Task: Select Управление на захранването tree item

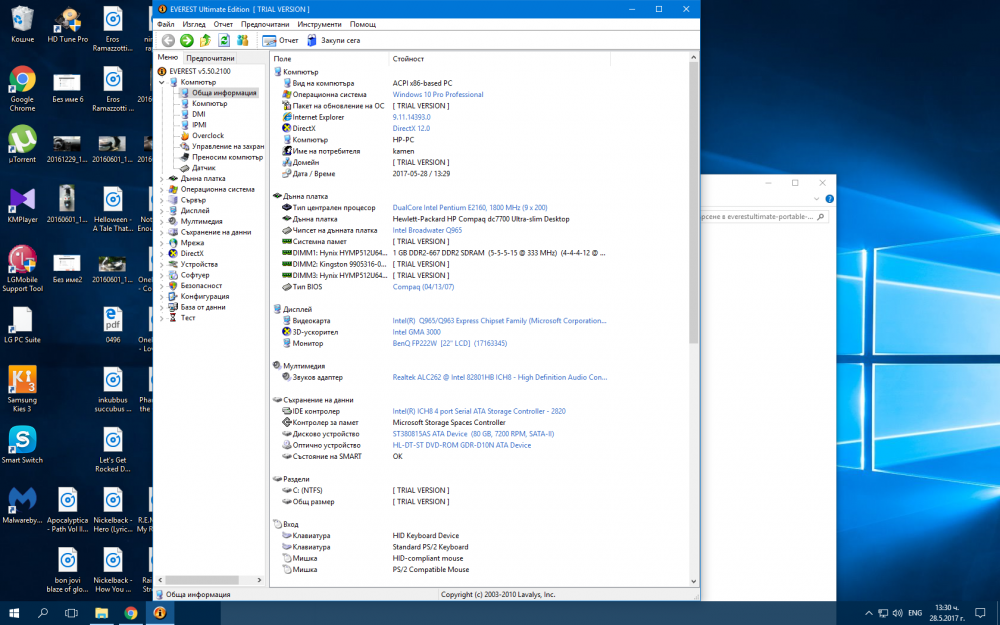Action: tap(228, 147)
